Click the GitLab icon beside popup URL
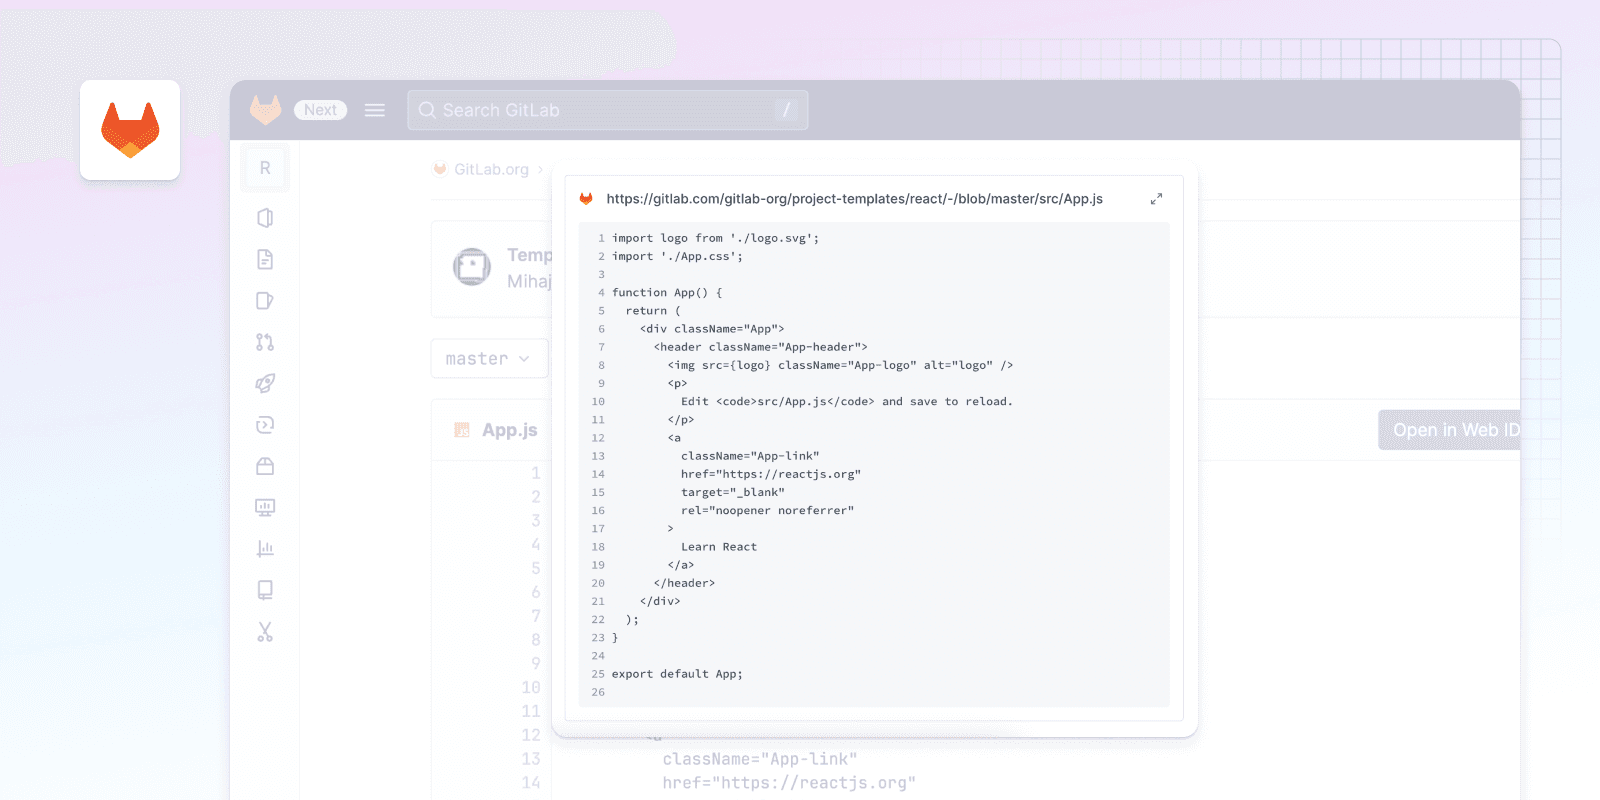 pyautogui.click(x=586, y=199)
